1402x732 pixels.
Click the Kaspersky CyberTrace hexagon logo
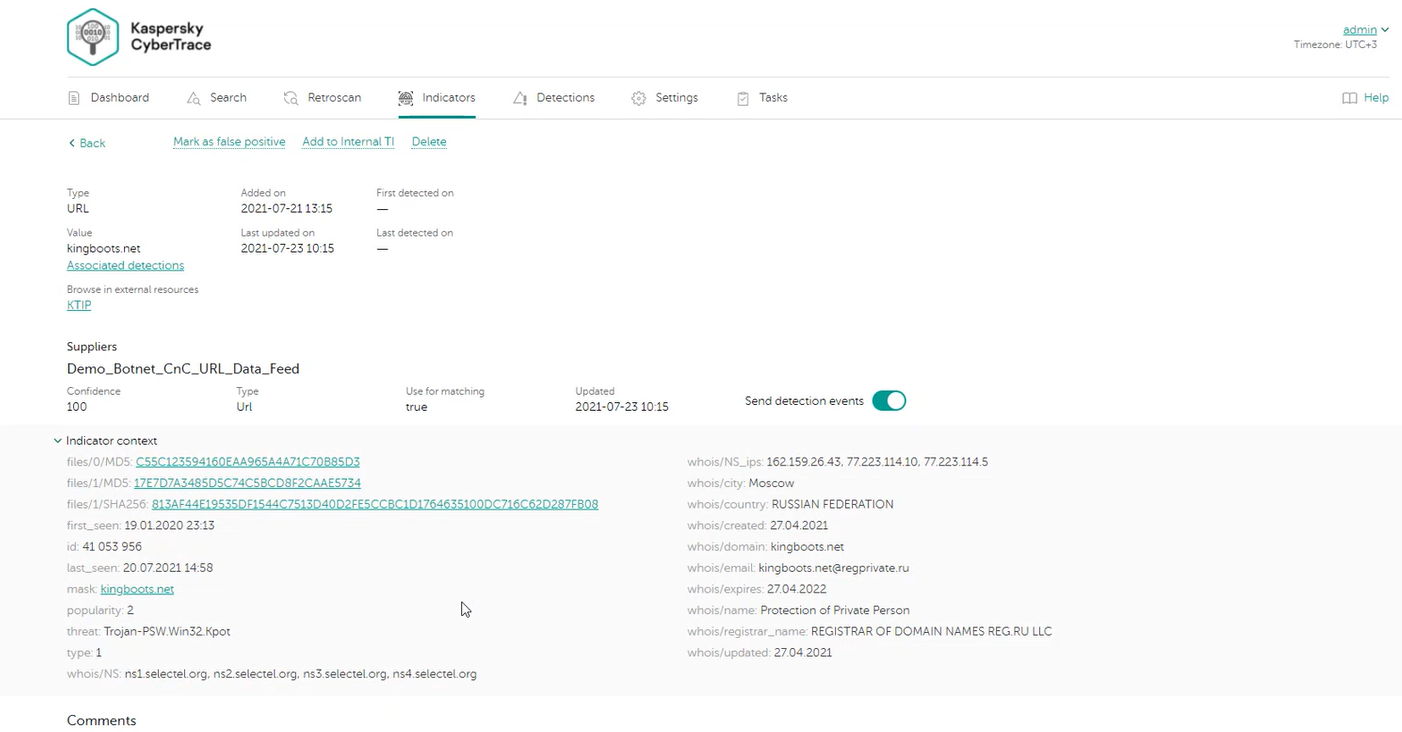pyautogui.click(x=93, y=37)
